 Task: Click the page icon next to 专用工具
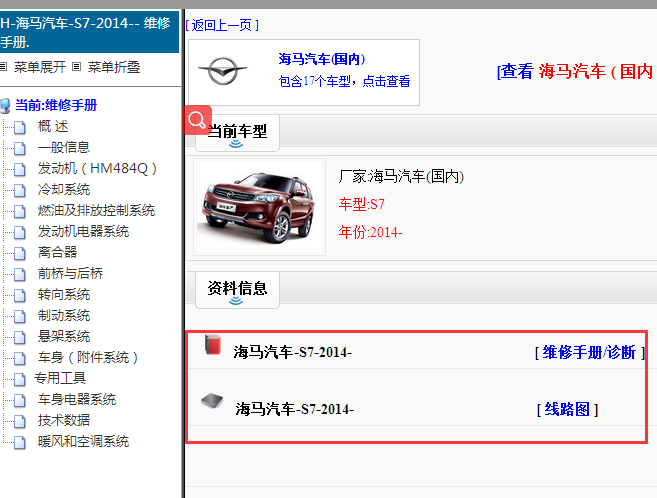pyautogui.click(x=19, y=379)
